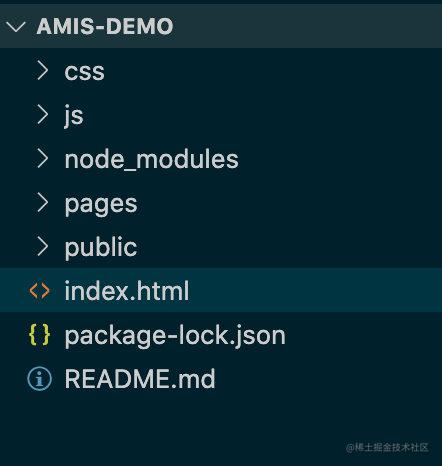This screenshot has height=466, width=442.
Task: Open the index.html file
Action: [127, 291]
